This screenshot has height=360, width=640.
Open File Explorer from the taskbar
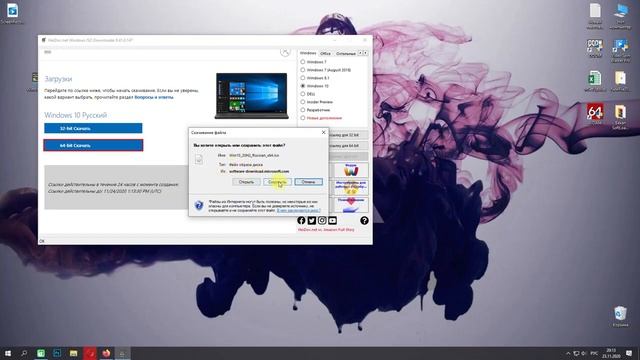point(73,353)
